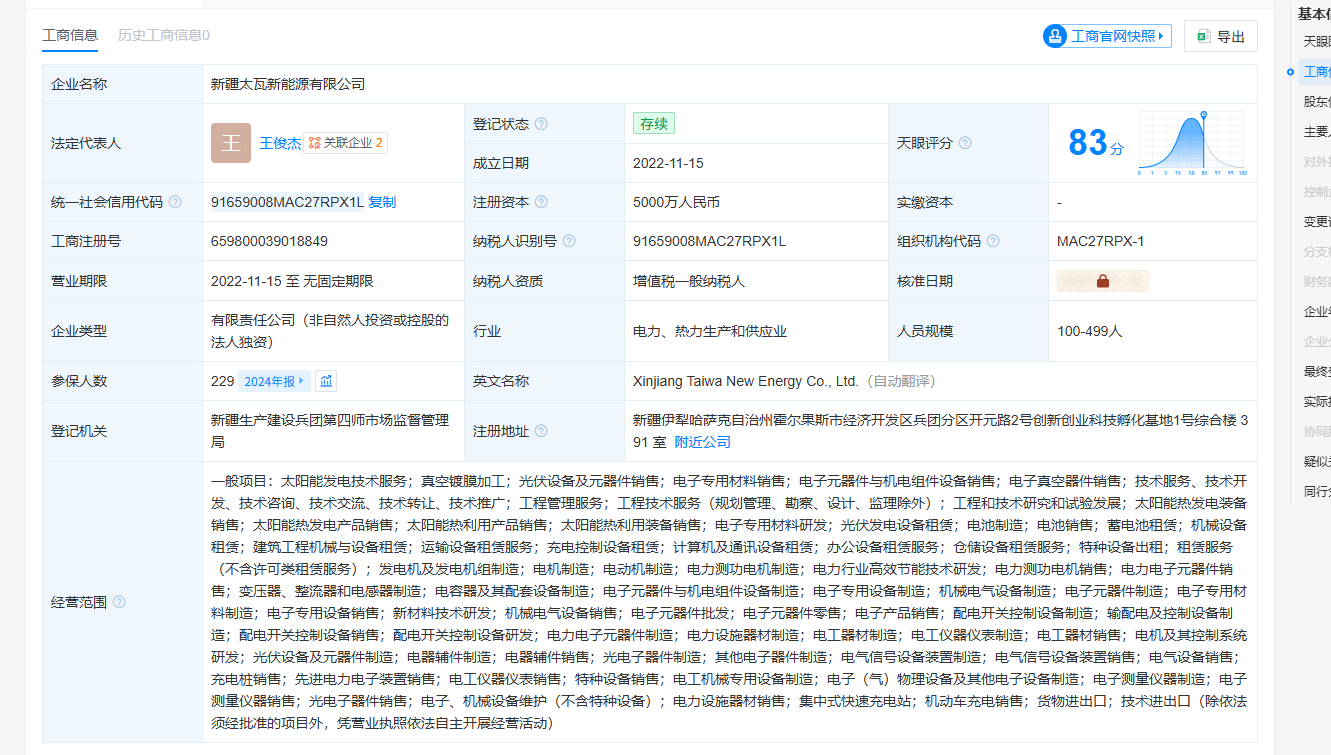Open legal representative 王俊杰's profile link

pyautogui.click(x=280, y=143)
